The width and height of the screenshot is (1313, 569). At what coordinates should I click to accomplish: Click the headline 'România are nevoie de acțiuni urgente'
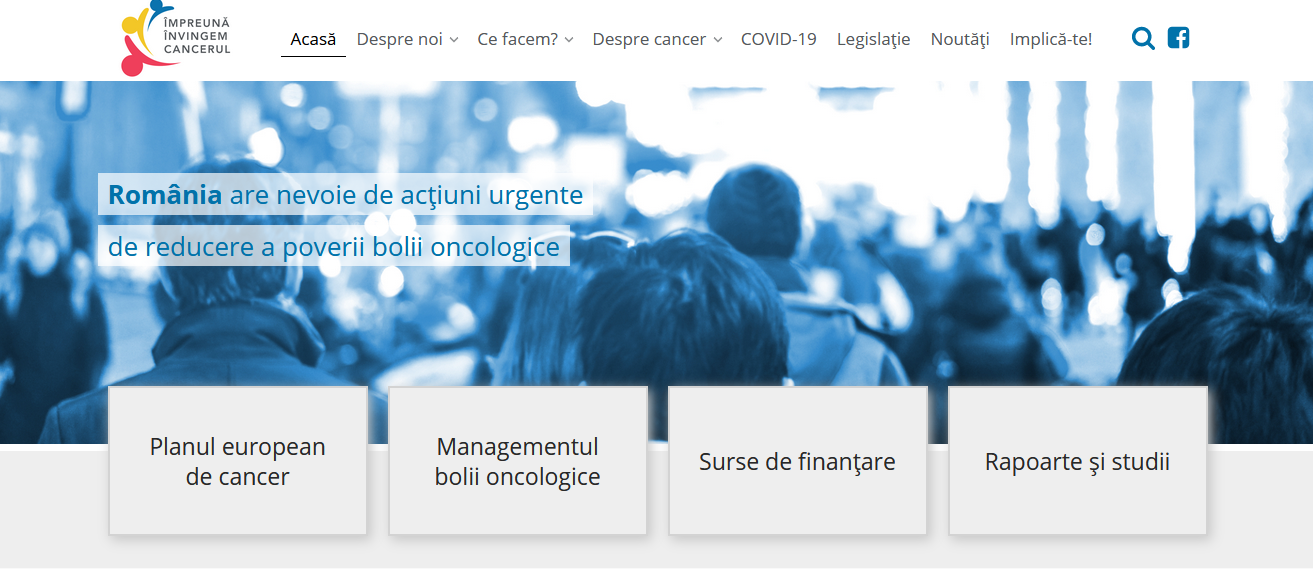pos(345,195)
